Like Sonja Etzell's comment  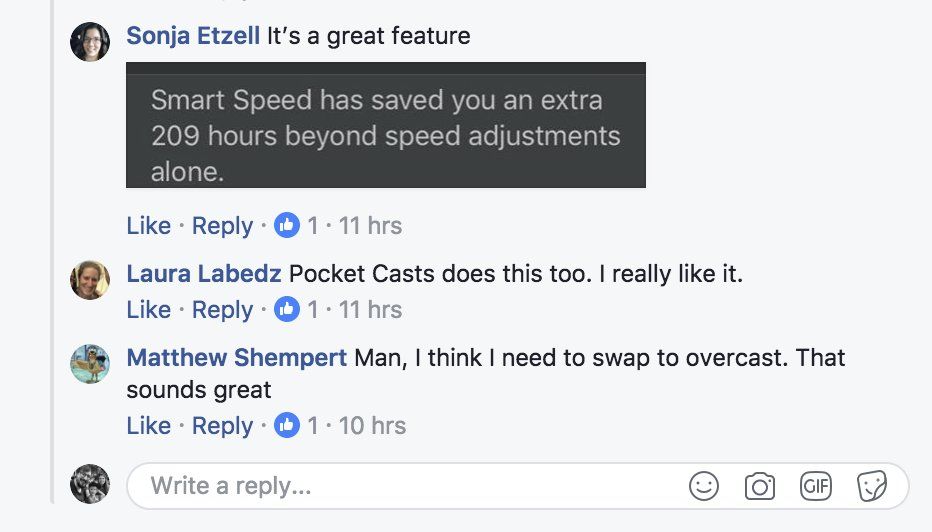(x=149, y=226)
